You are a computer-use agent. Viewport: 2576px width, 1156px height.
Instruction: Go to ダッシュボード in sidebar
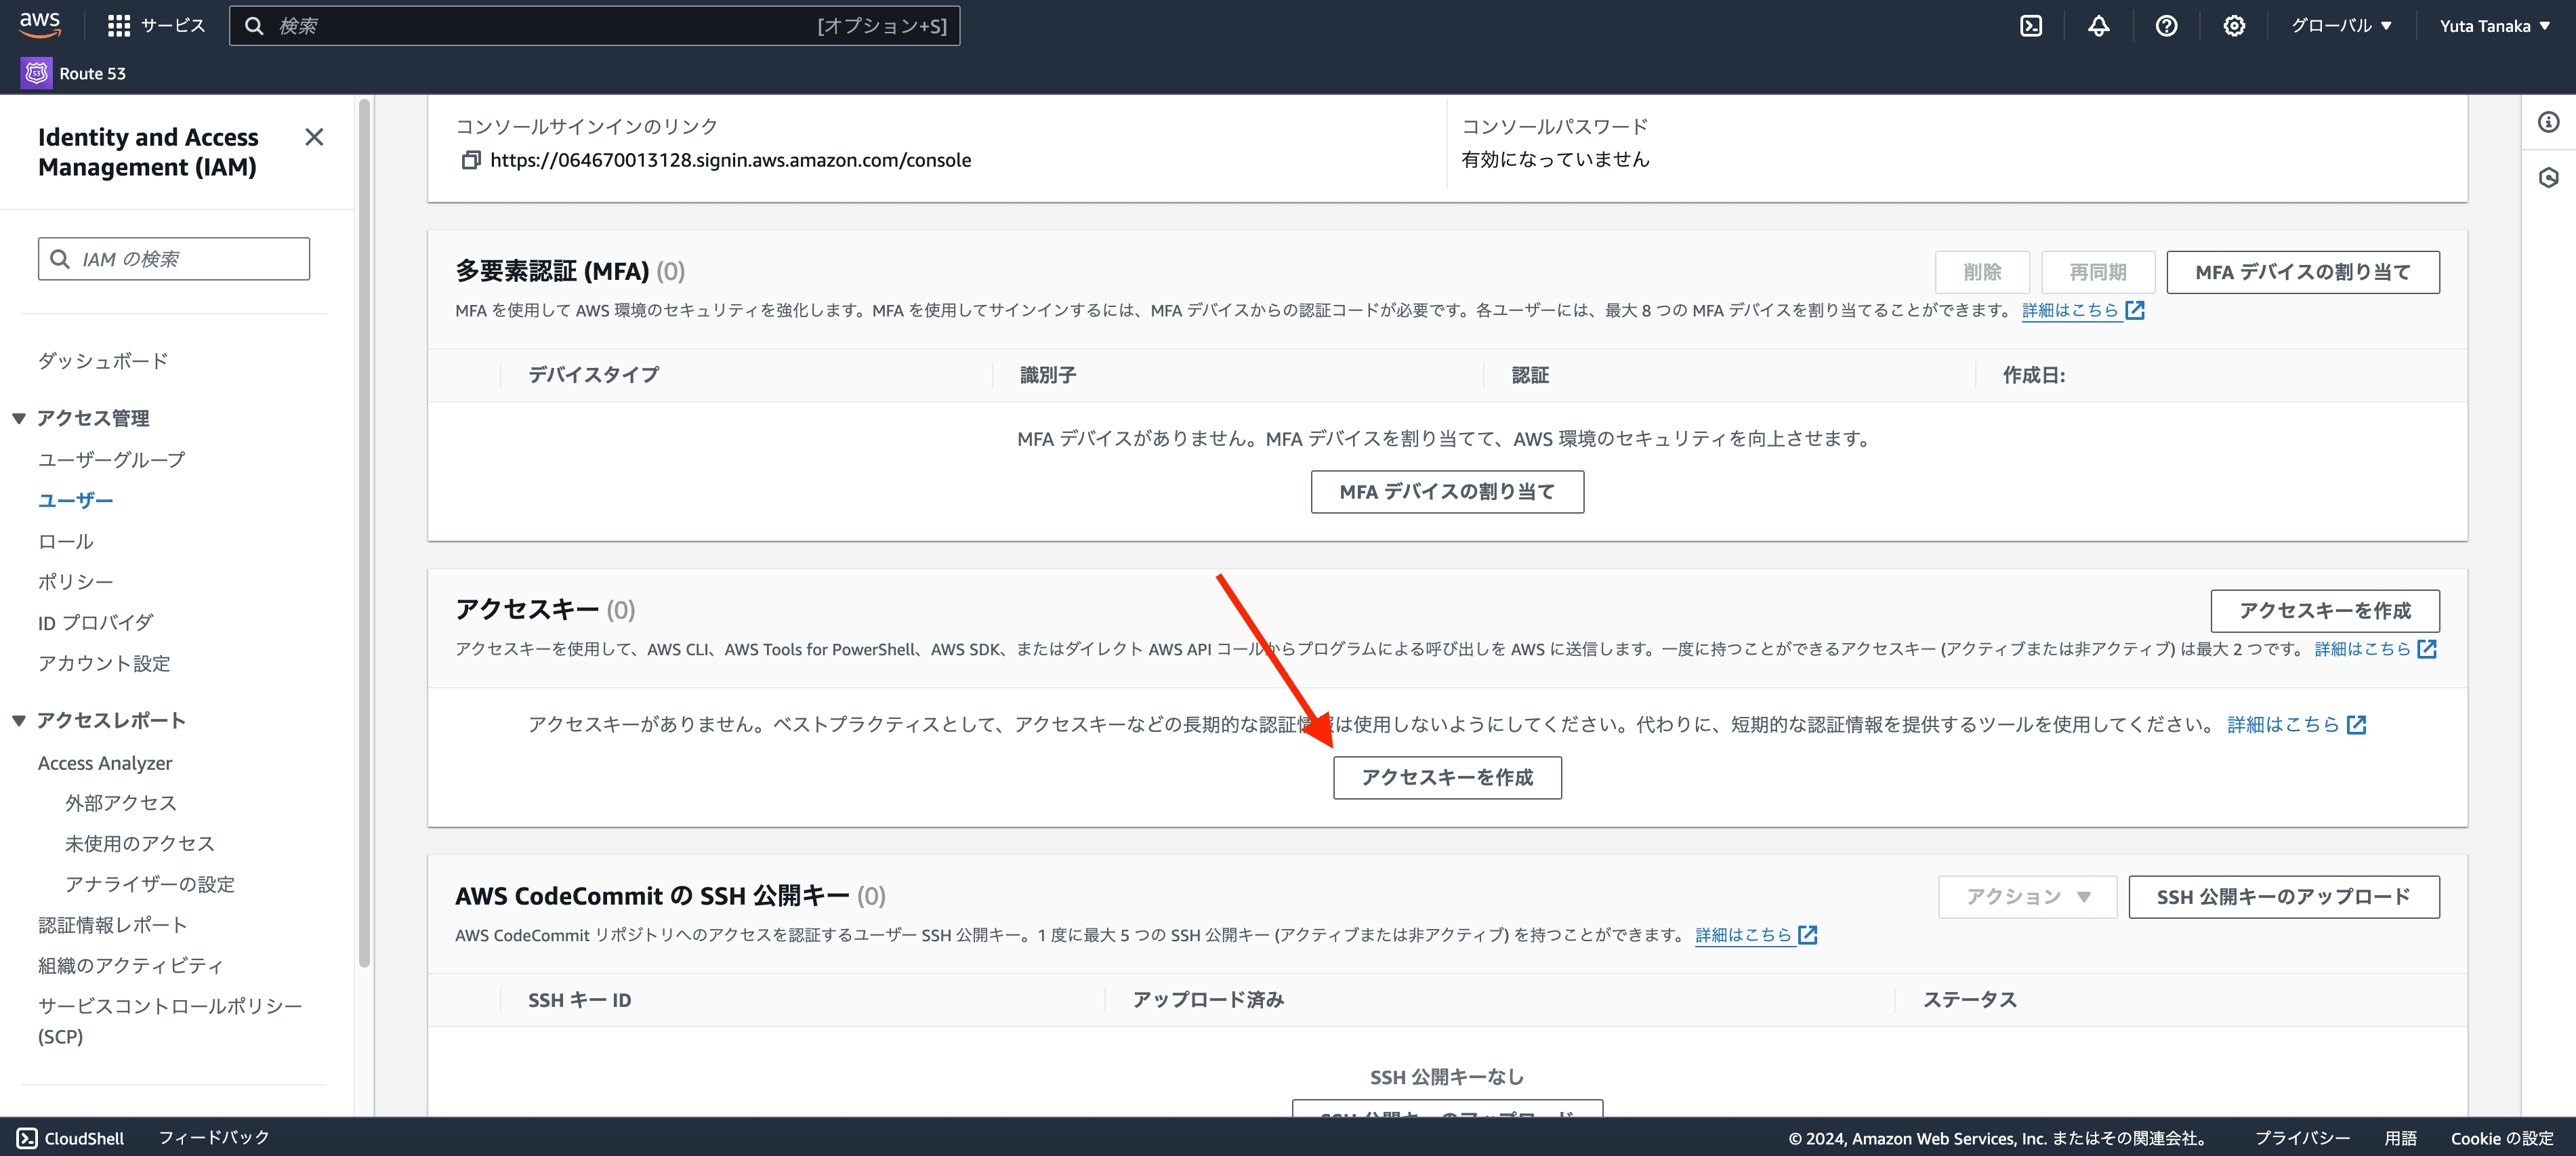point(103,361)
